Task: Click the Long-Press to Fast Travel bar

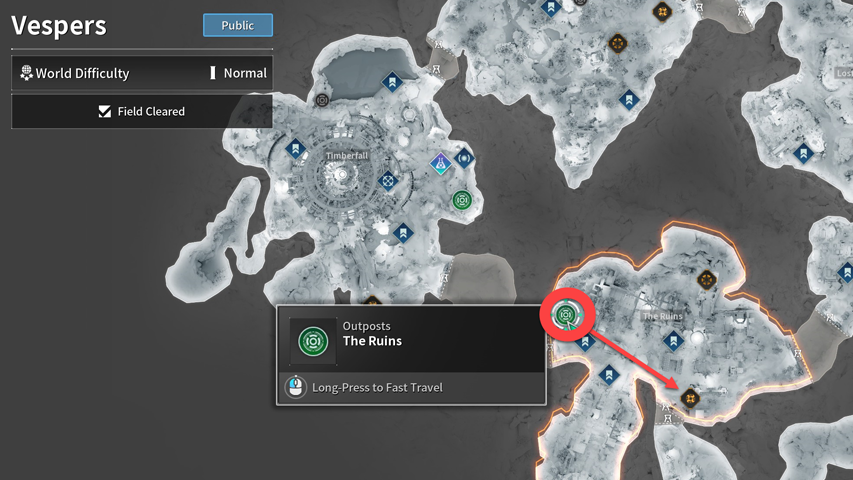Action: (x=411, y=387)
